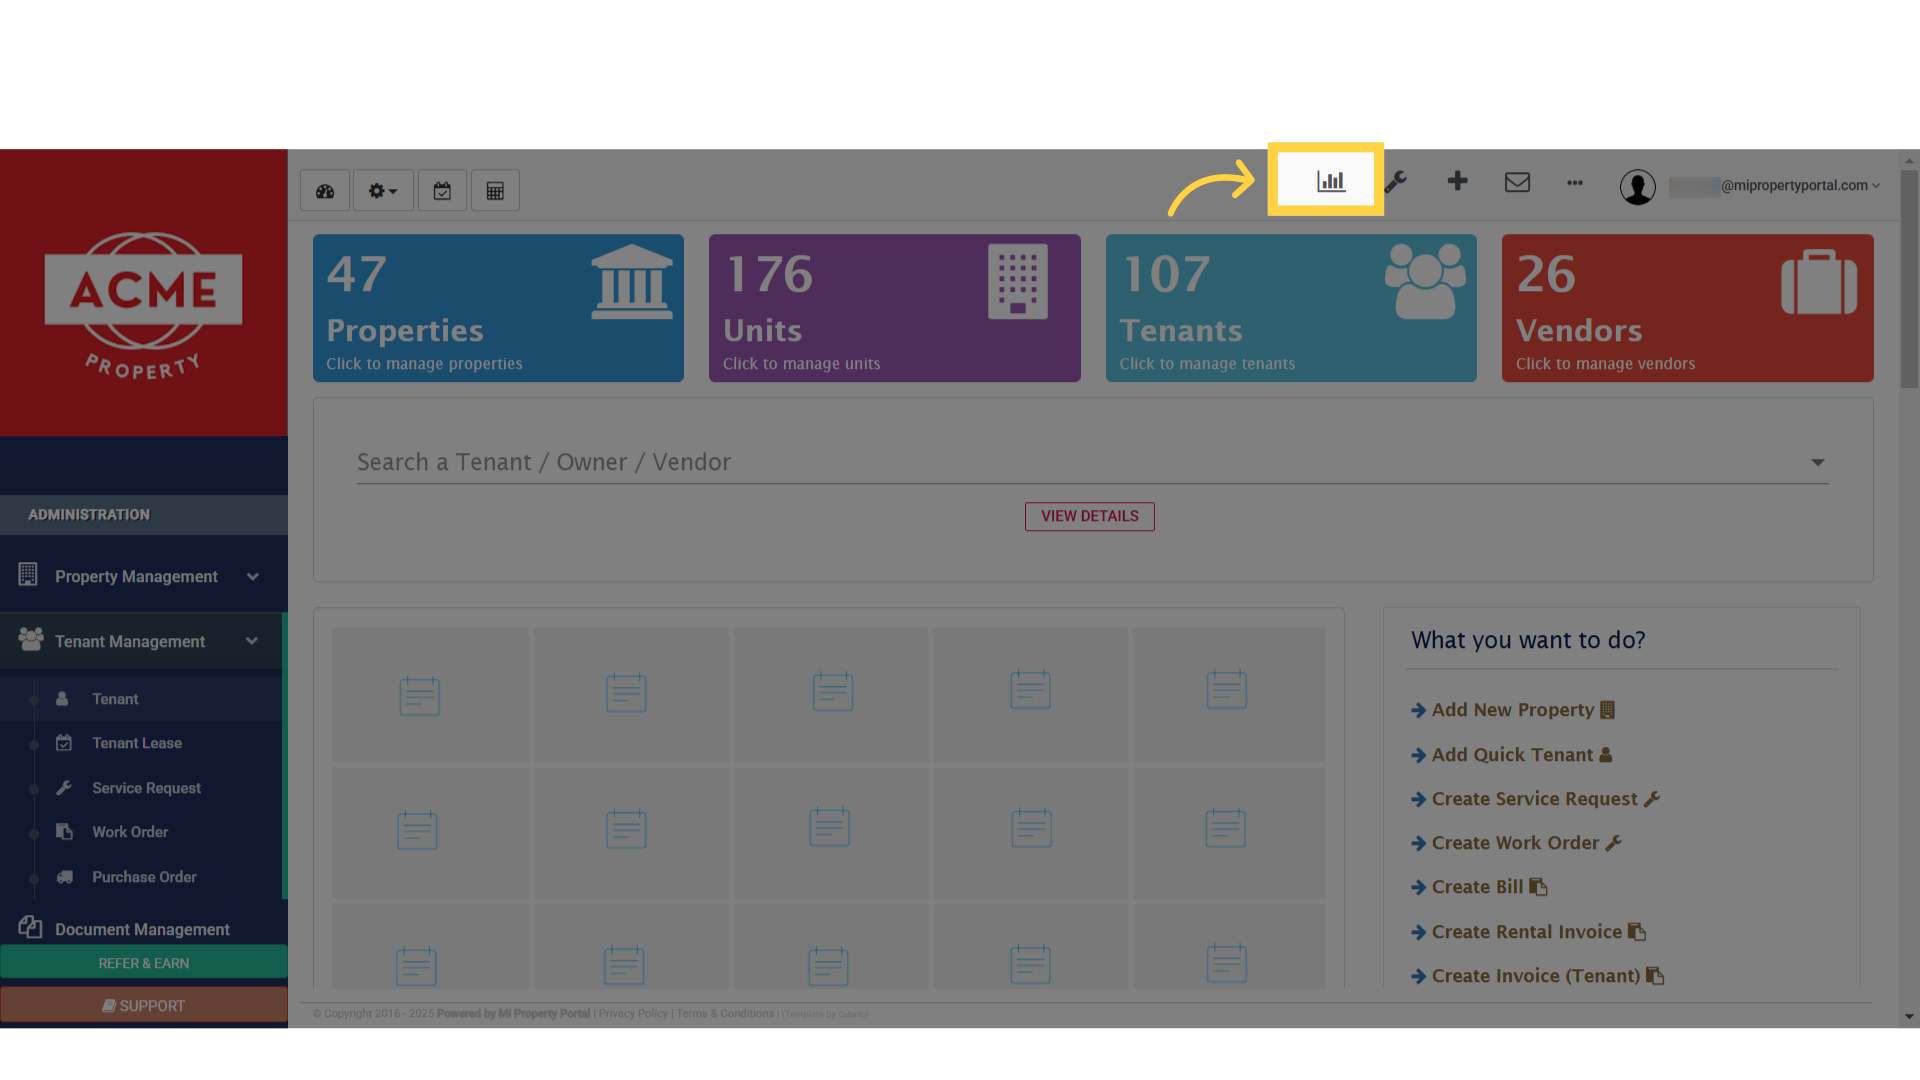Open the dashboard speedometer icon

pos(325,191)
